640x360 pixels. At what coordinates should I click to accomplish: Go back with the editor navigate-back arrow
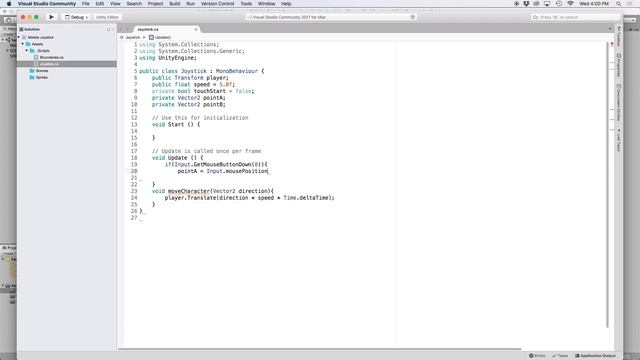(x=121, y=29)
